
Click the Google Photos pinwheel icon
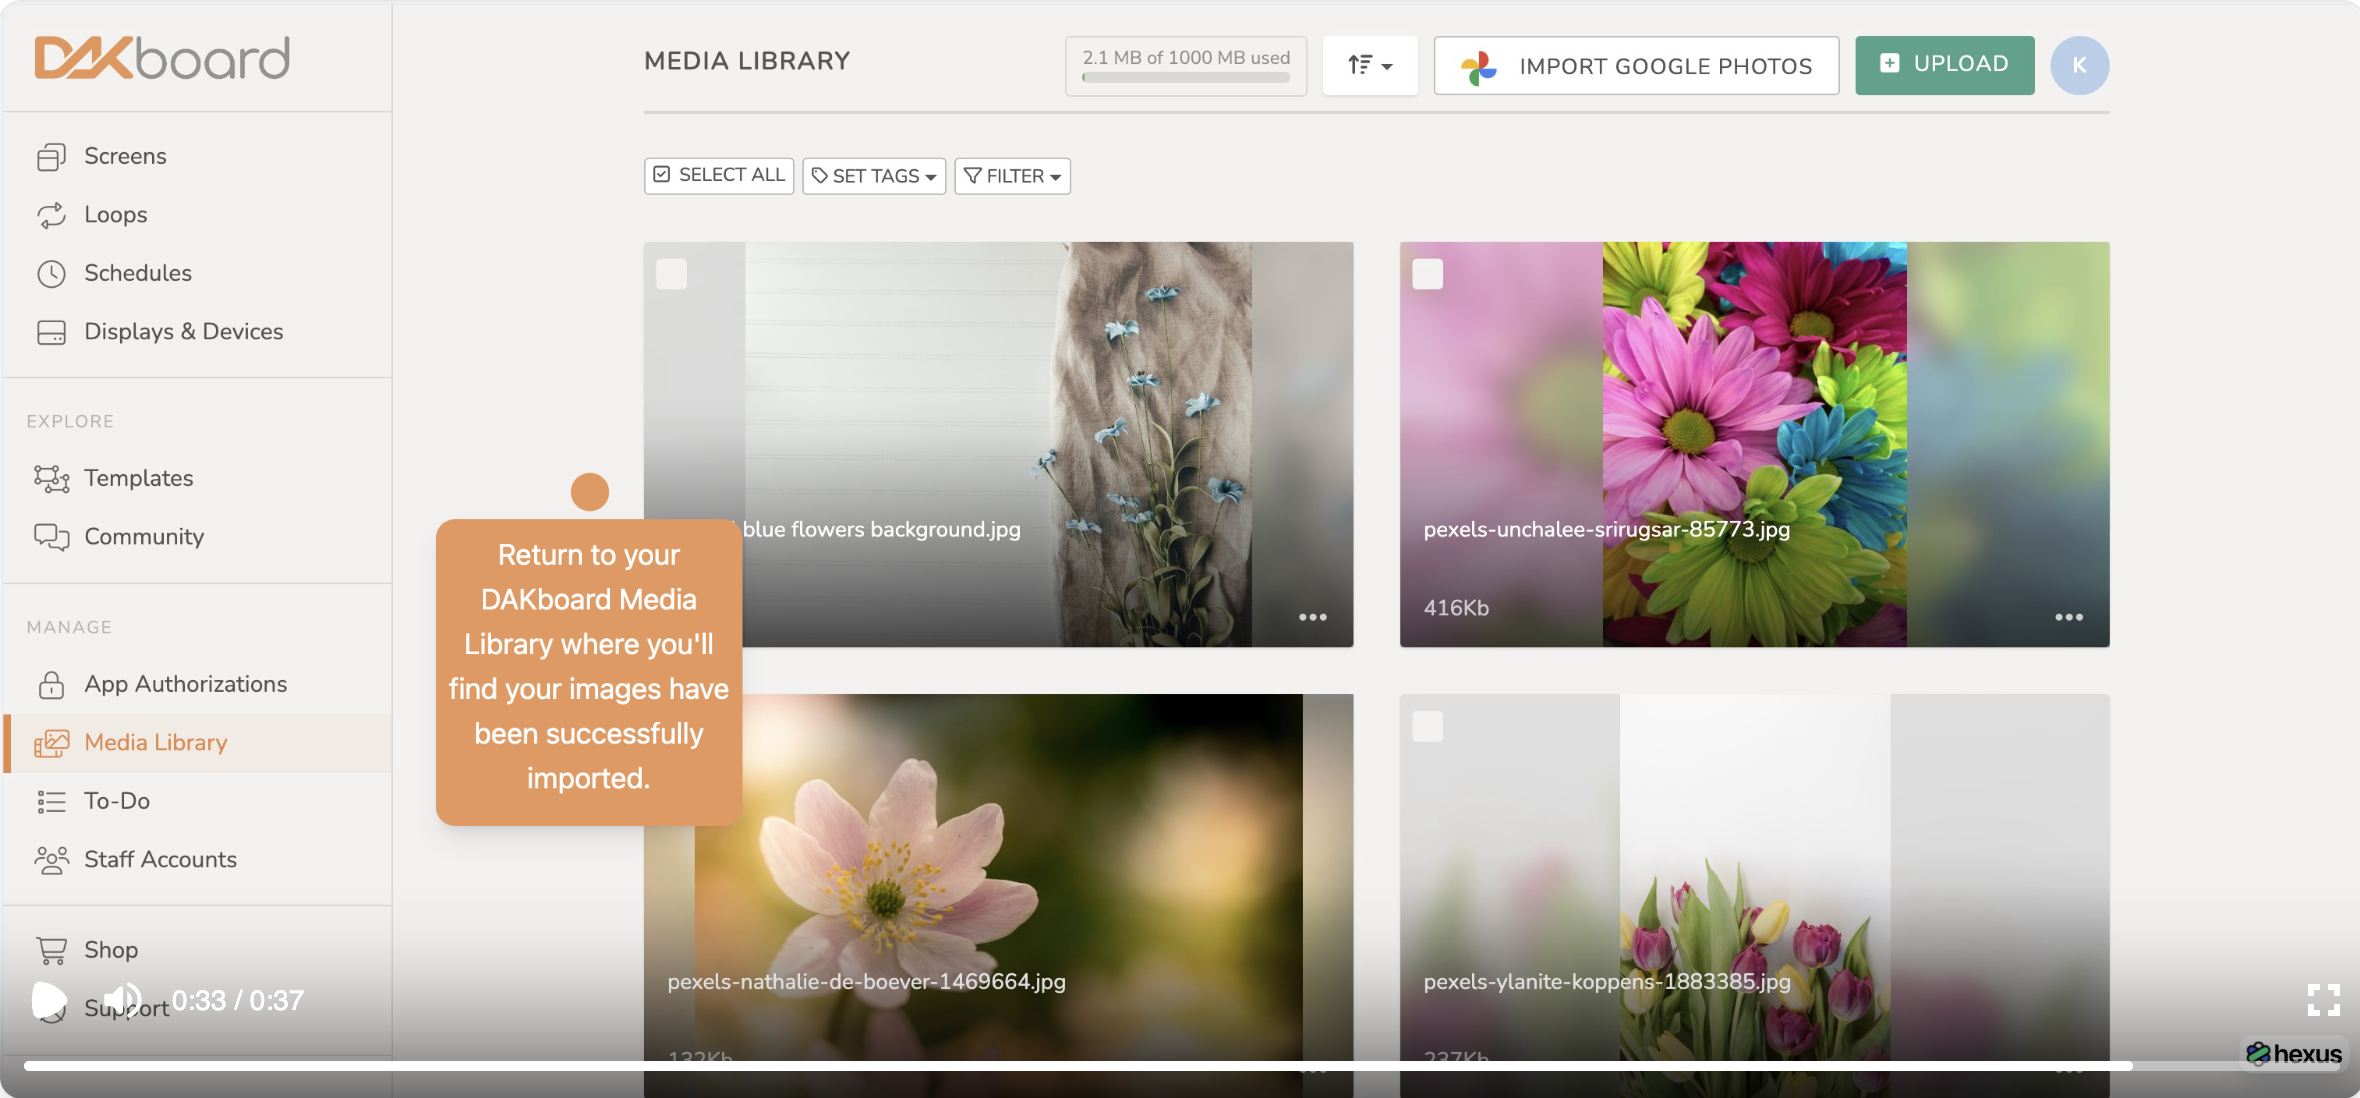1478,67
